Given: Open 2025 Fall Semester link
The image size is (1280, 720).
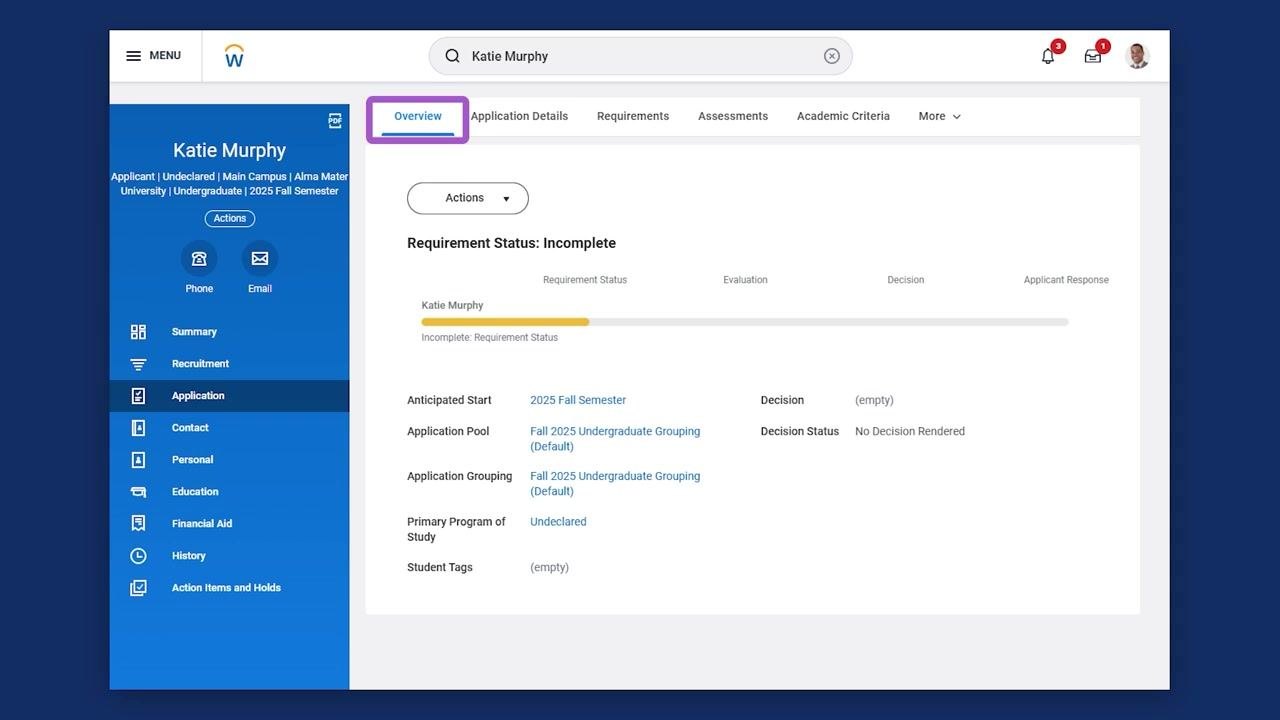Looking at the screenshot, I should click(578, 400).
